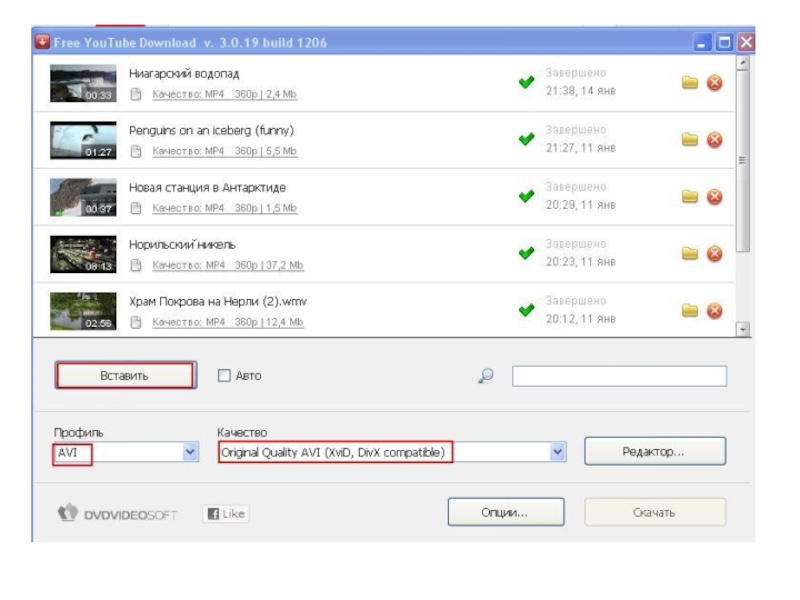Click Penguins on an iceberg thumbnail
Viewport: 800px width, 600px height.
[x=83, y=140]
